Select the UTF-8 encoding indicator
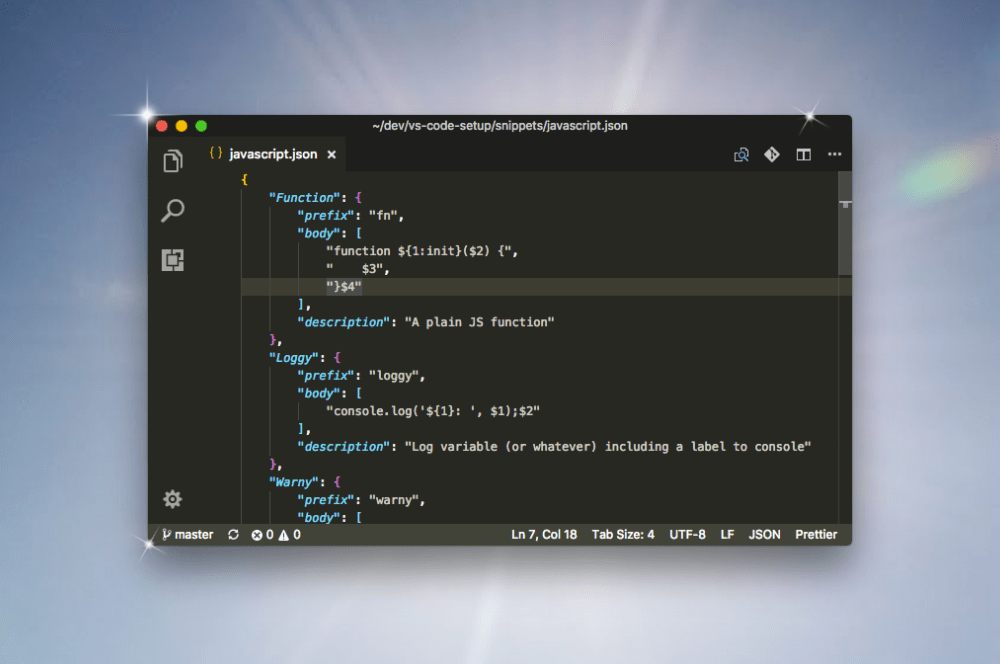Image resolution: width=1000 pixels, height=664 pixels. click(x=687, y=534)
